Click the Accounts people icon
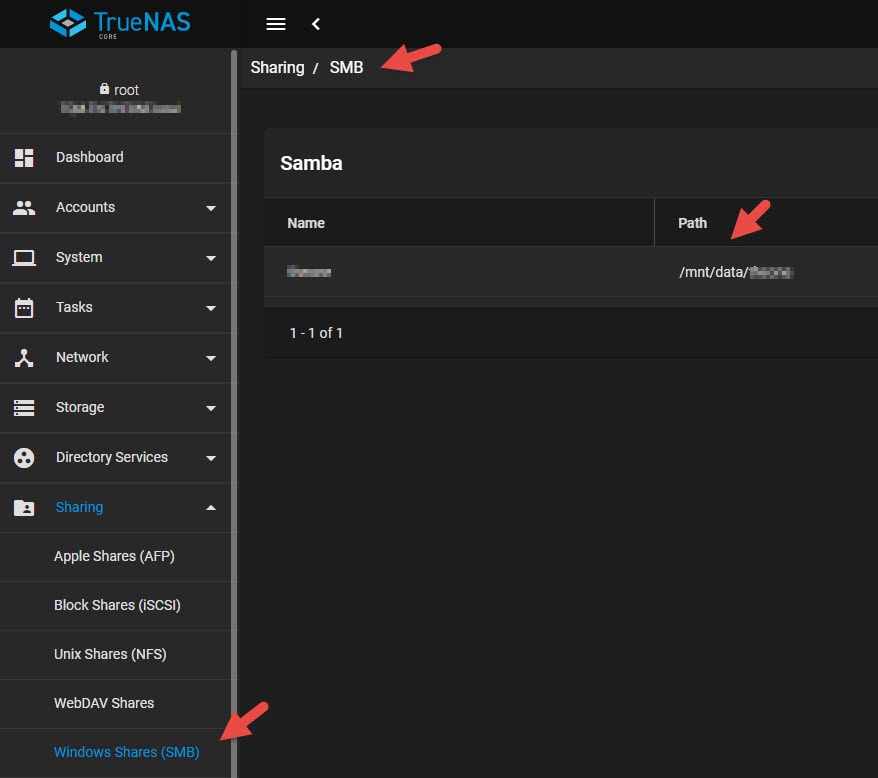 (x=24, y=208)
